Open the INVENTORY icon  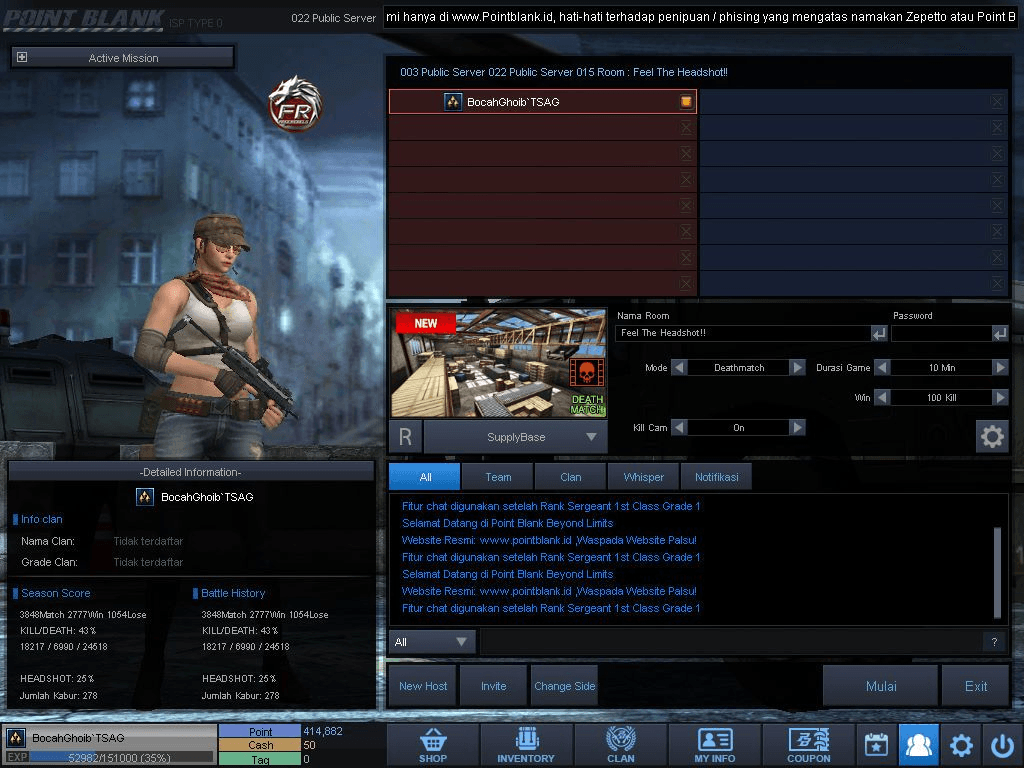(x=526, y=744)
